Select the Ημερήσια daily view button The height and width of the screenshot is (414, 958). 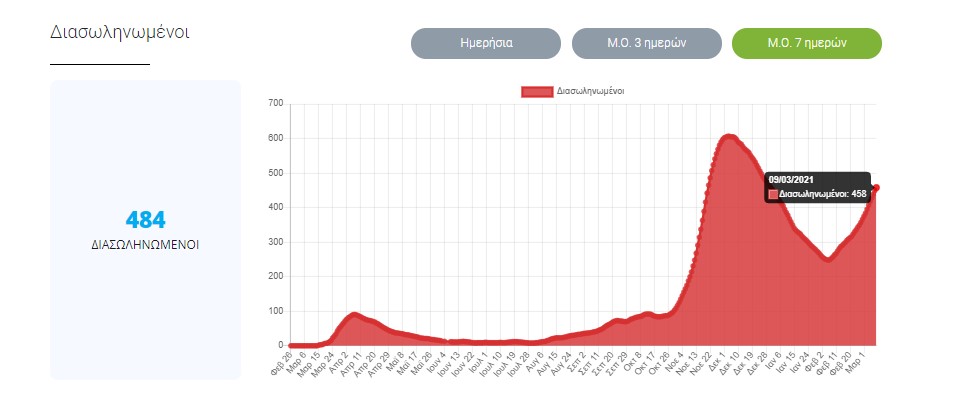point(486,44)
